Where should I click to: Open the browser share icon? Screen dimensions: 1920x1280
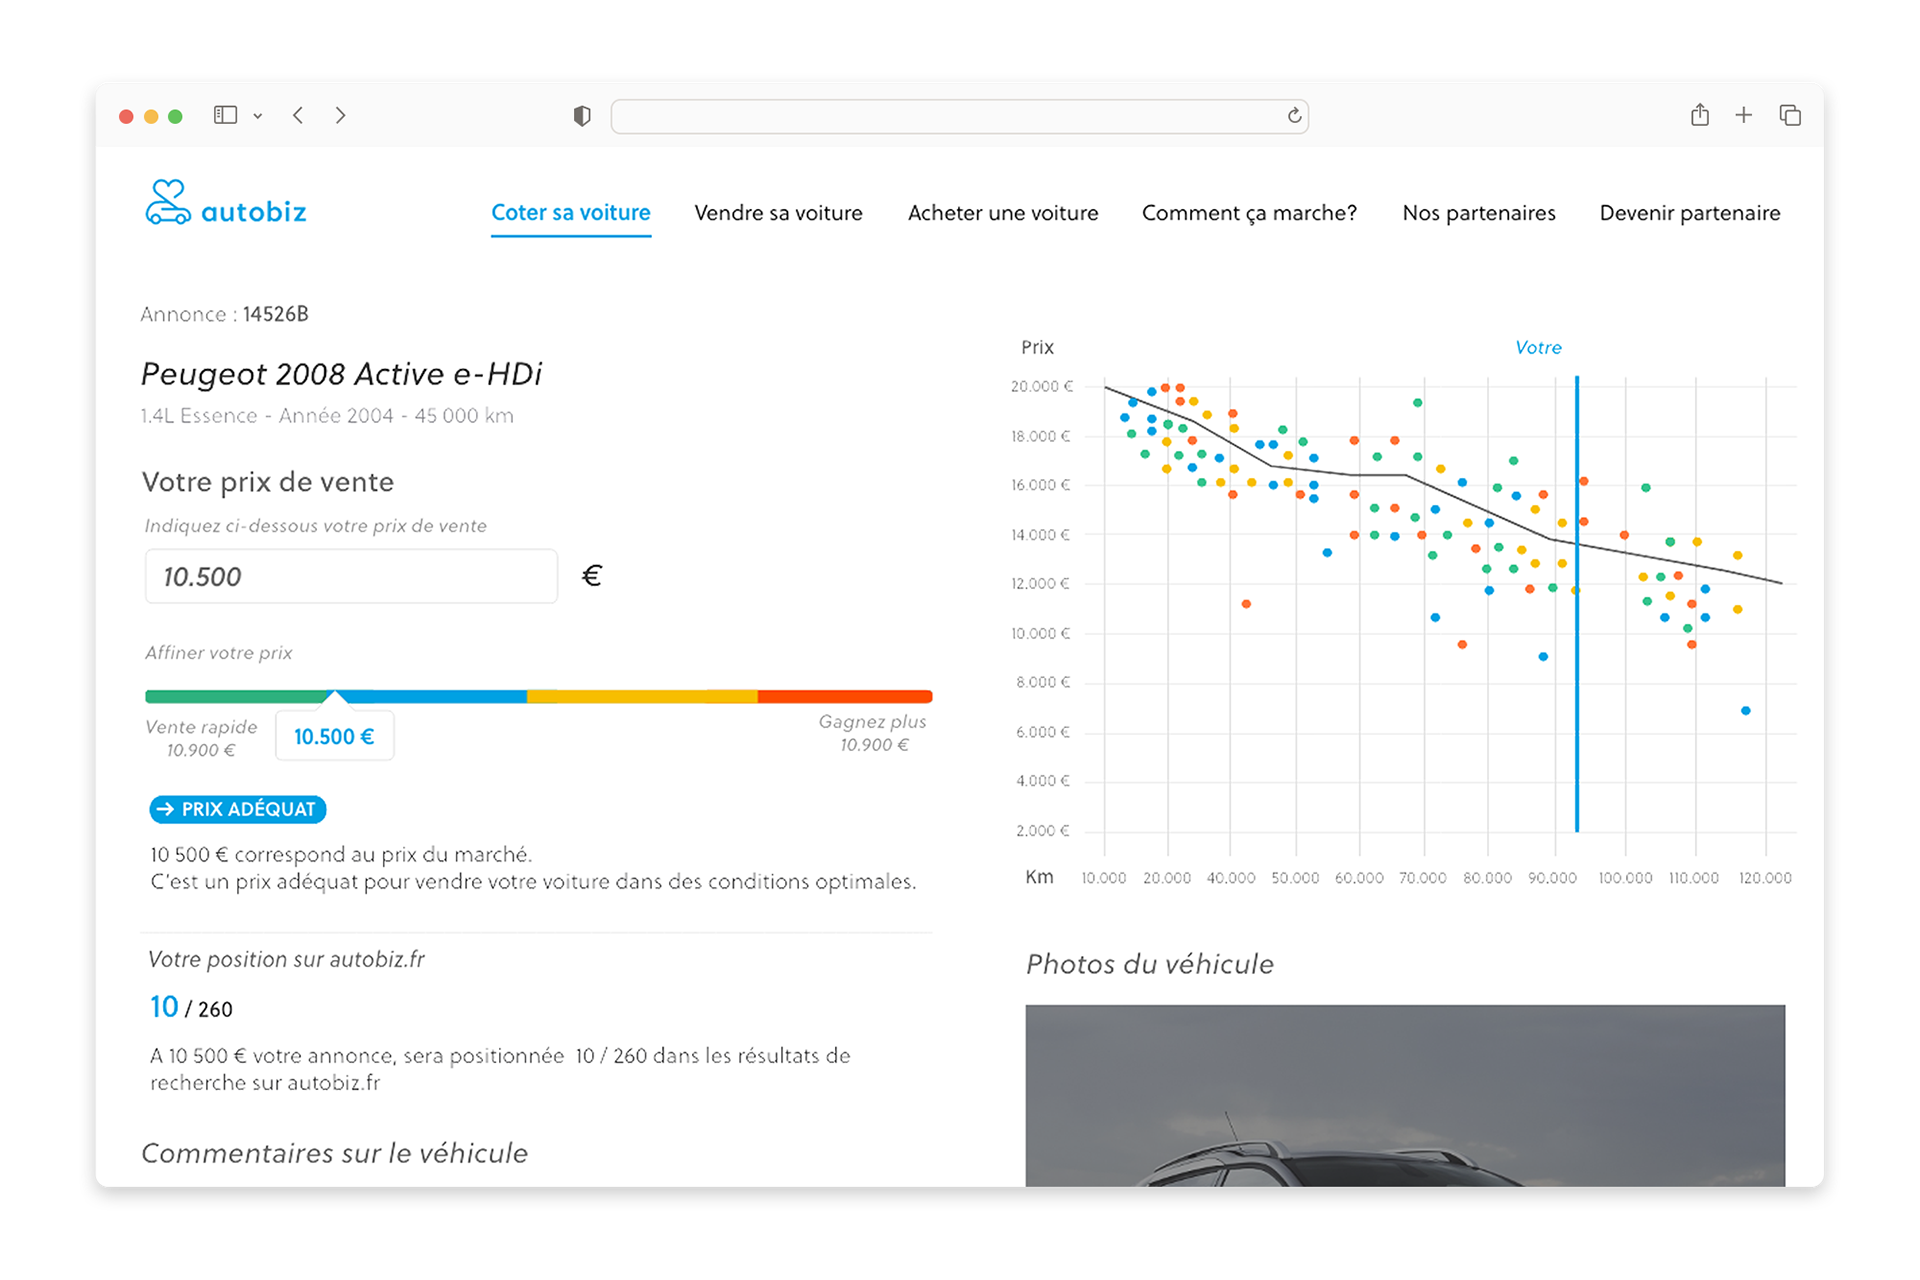1699,115
